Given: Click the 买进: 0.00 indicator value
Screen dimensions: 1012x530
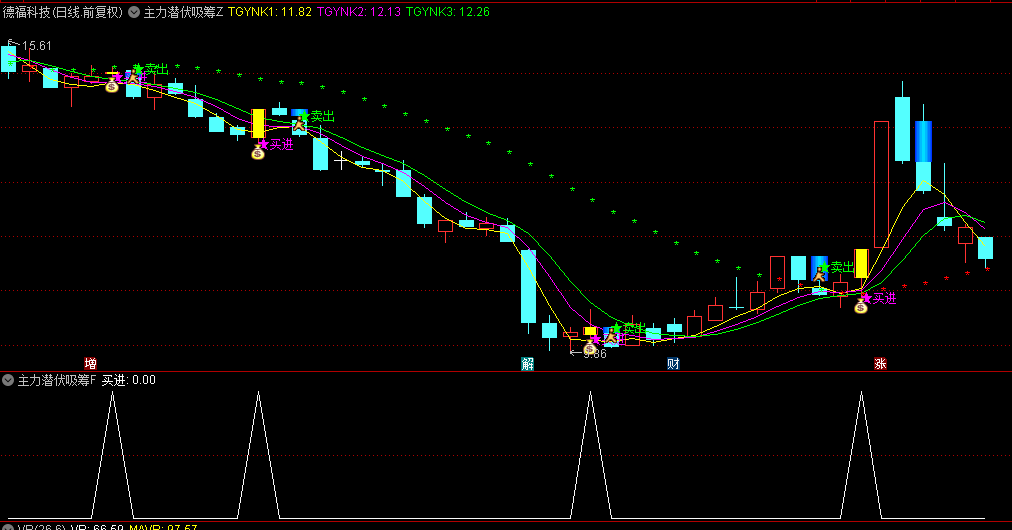Looking at the screenshot, I should click(128, 380).
